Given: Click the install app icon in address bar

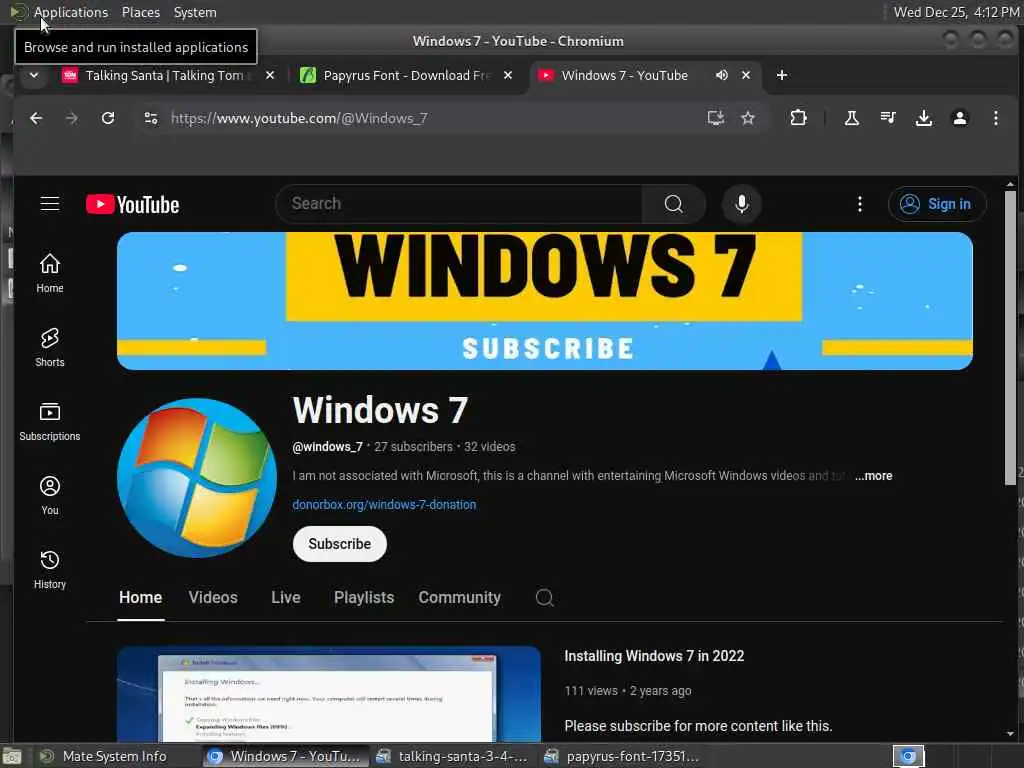Looking at the screenshot, I should click(x=716, y=118).
